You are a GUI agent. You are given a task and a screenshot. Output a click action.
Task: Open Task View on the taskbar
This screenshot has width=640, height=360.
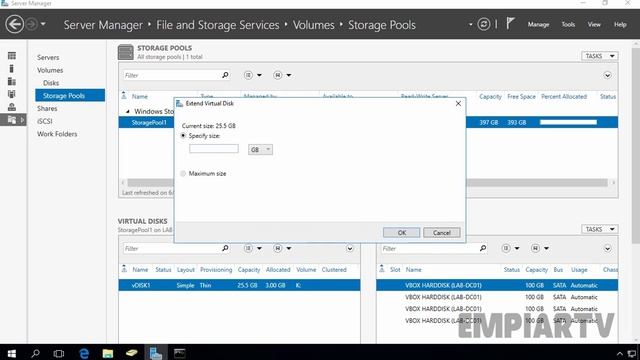coord(59,353)
